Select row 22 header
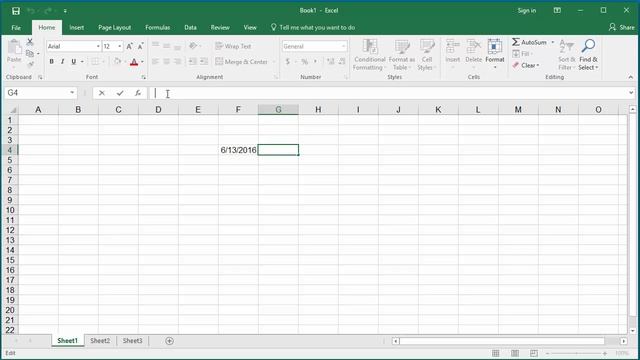 click(x=10, y=330)
